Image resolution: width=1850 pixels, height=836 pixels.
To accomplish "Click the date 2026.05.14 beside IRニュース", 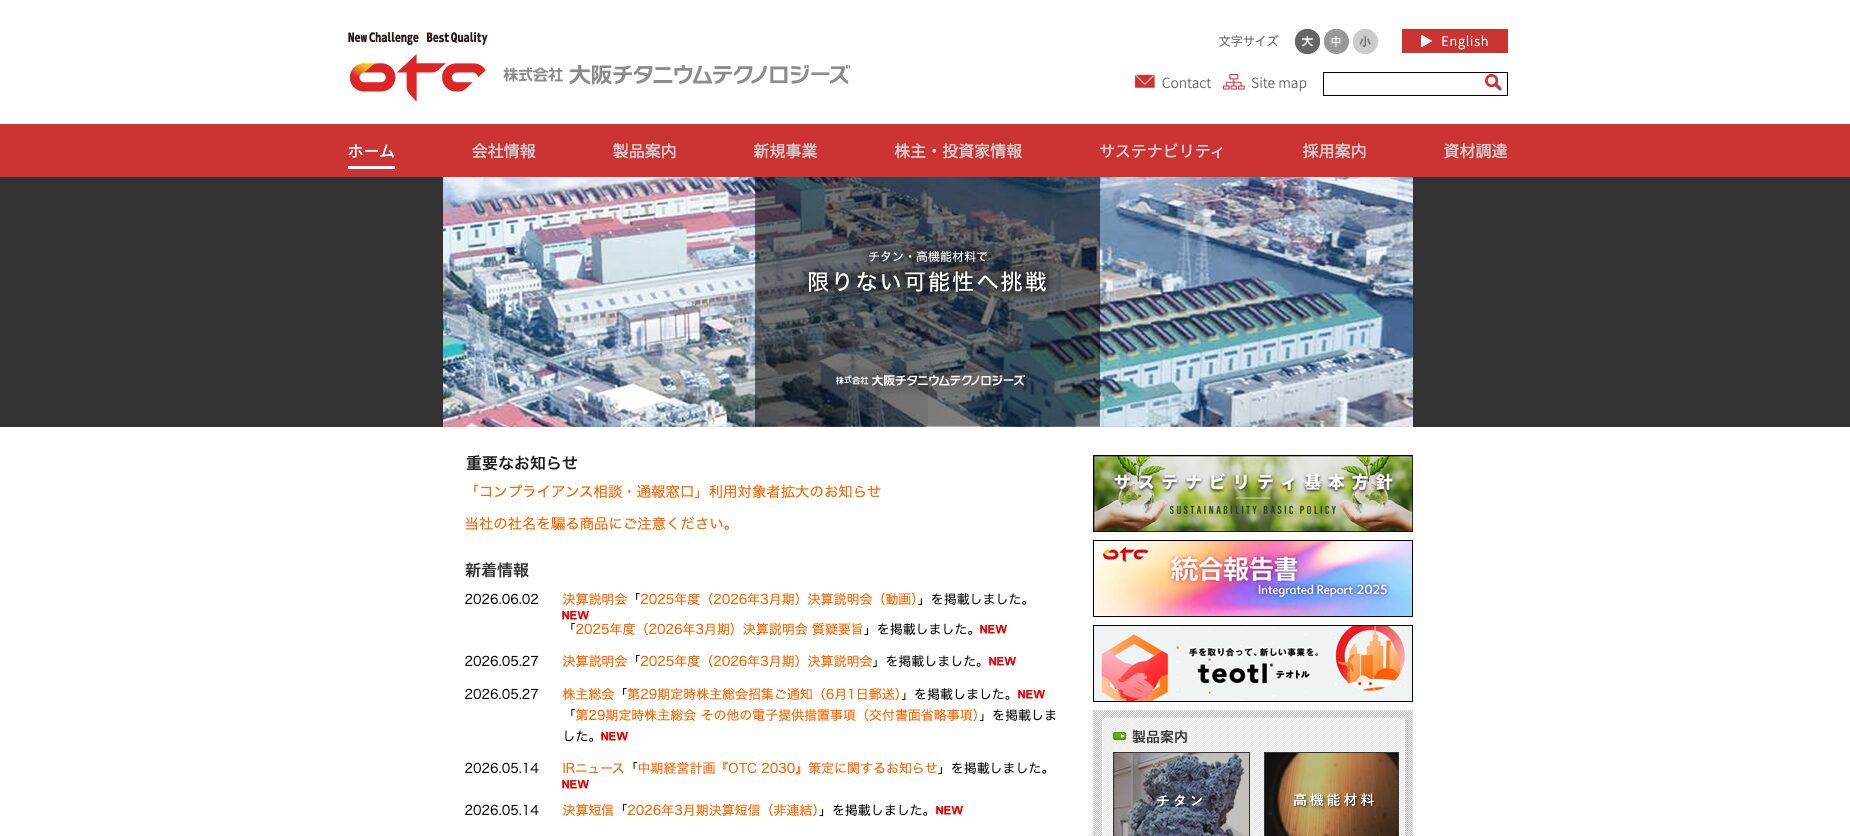I will click(x=501, y=768).
